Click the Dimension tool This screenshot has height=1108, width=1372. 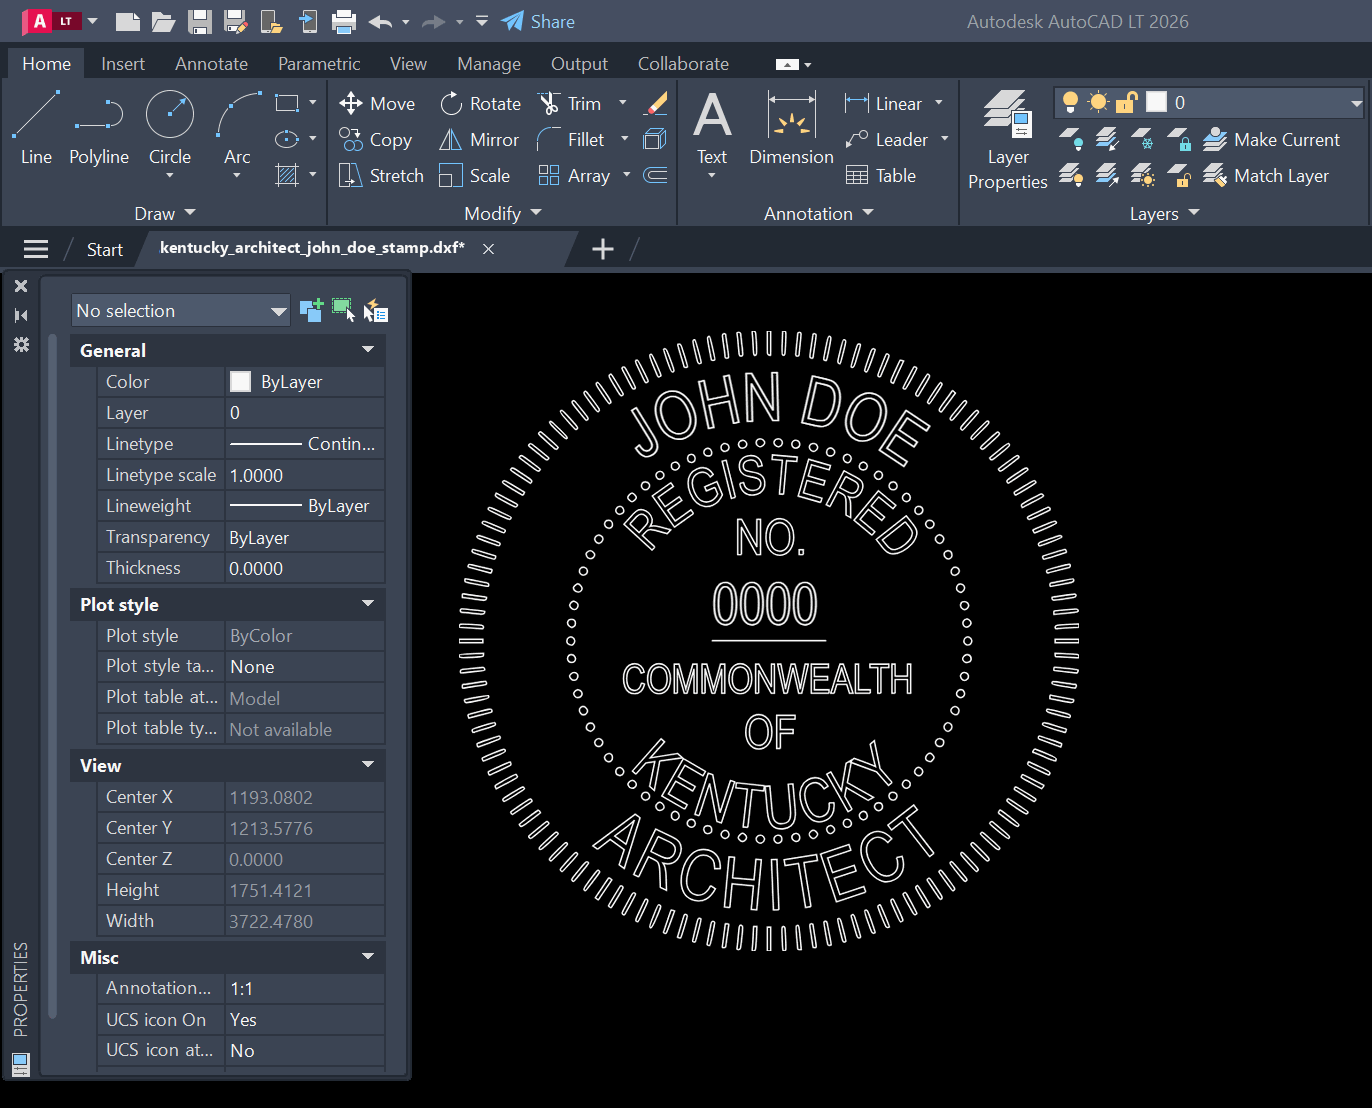[x=791, y=127]
